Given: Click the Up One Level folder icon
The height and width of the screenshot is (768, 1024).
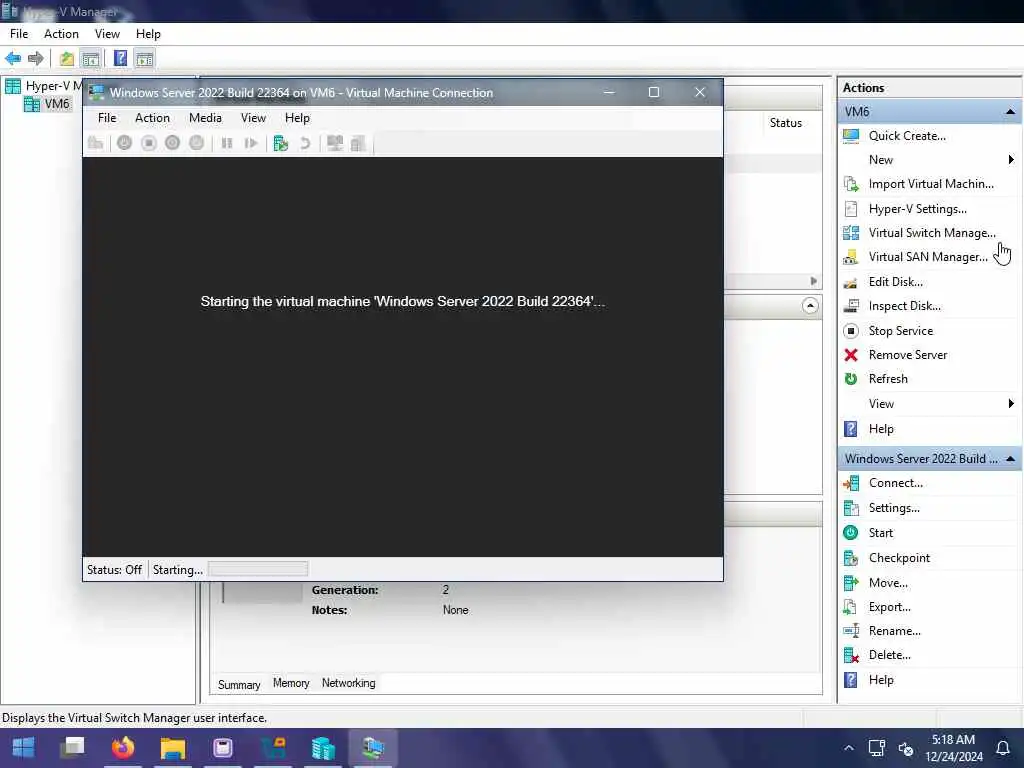Looking at the screenshot, I should (67, 59).
